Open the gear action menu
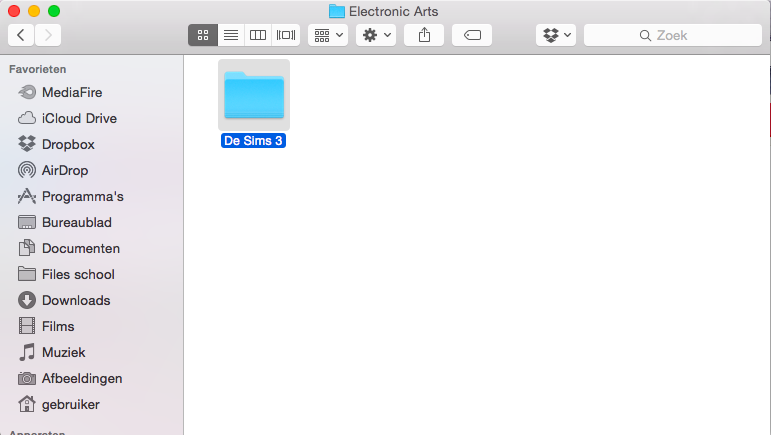The height and width of the screenshot is (435, 771). pos(376,35)
